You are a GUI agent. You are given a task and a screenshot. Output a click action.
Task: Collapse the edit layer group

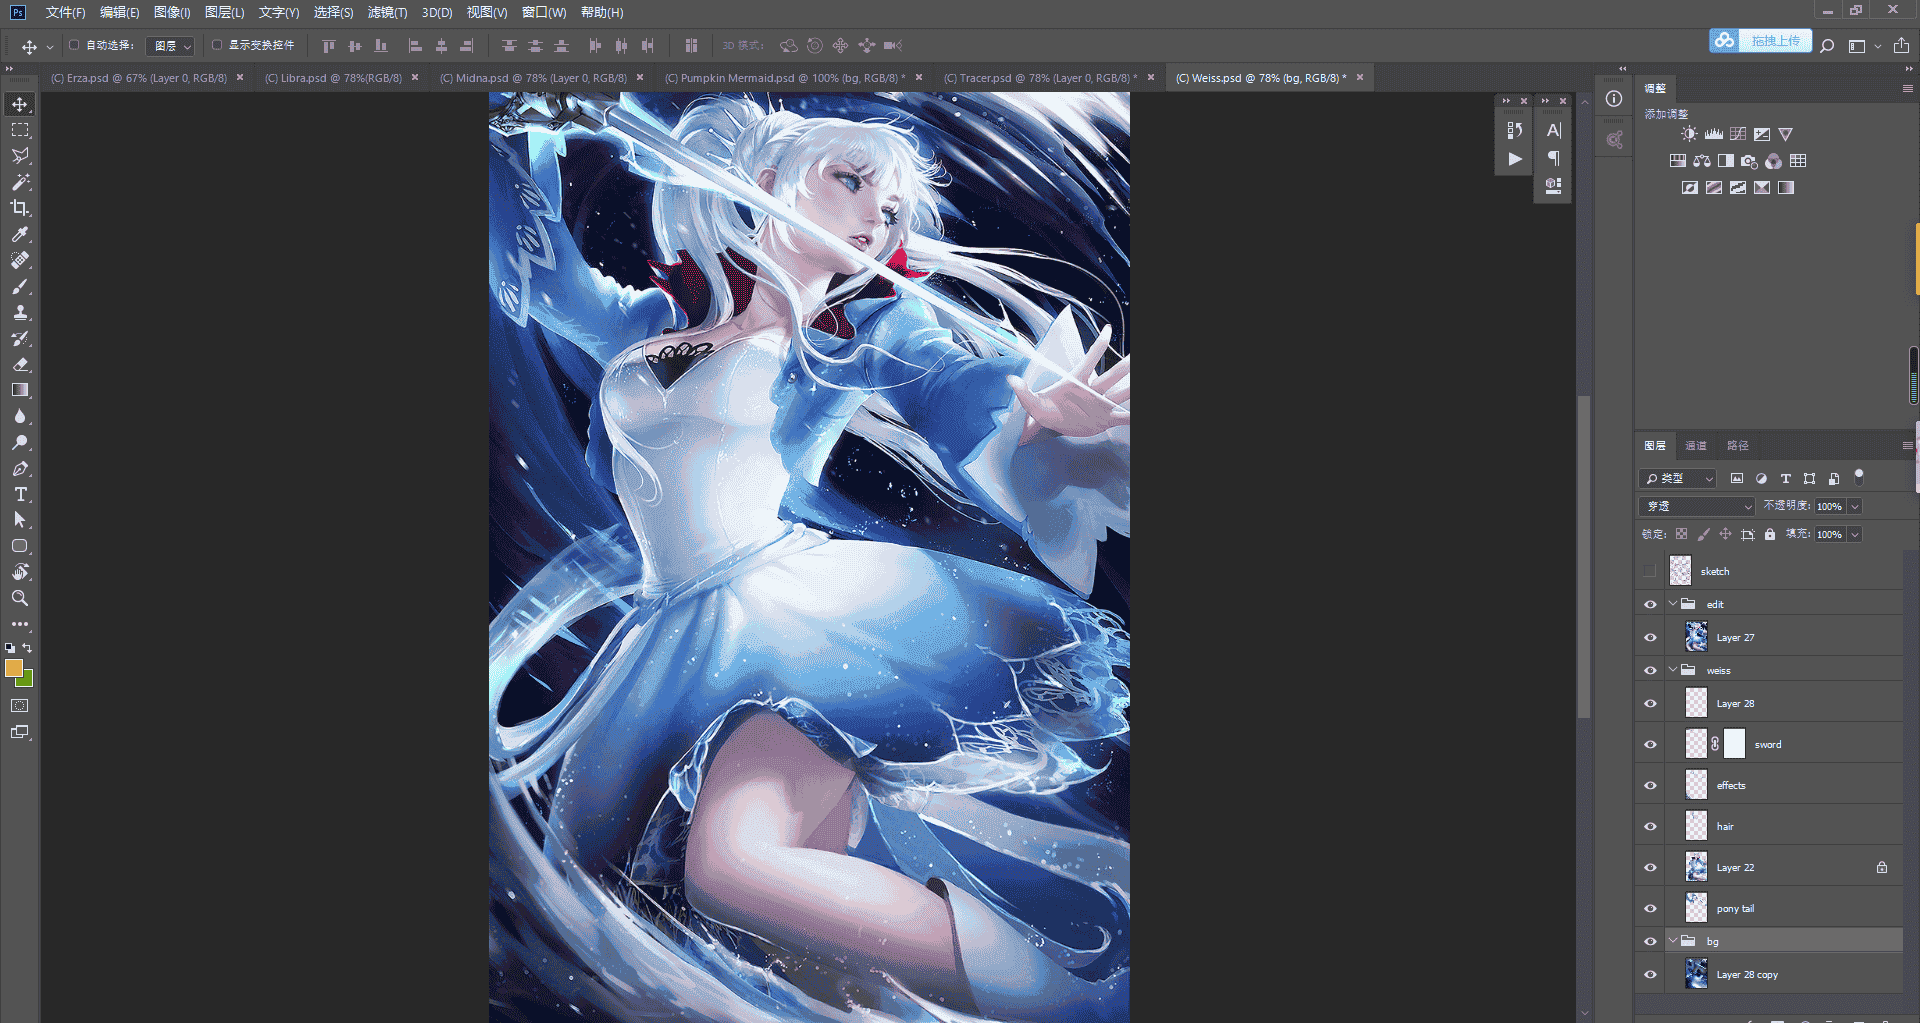(x=1673, y=603)
